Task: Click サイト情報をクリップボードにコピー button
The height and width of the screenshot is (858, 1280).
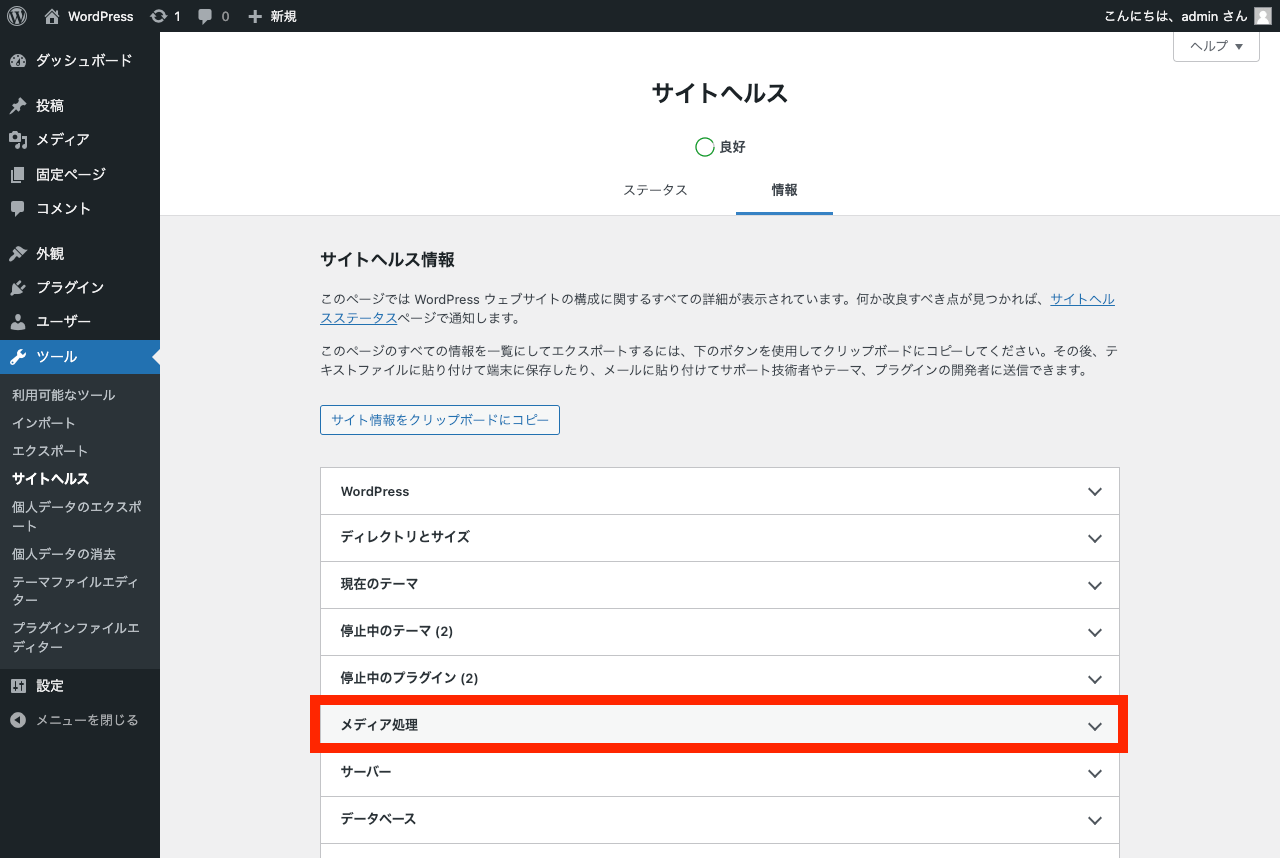Action: (x=440, y=420)
